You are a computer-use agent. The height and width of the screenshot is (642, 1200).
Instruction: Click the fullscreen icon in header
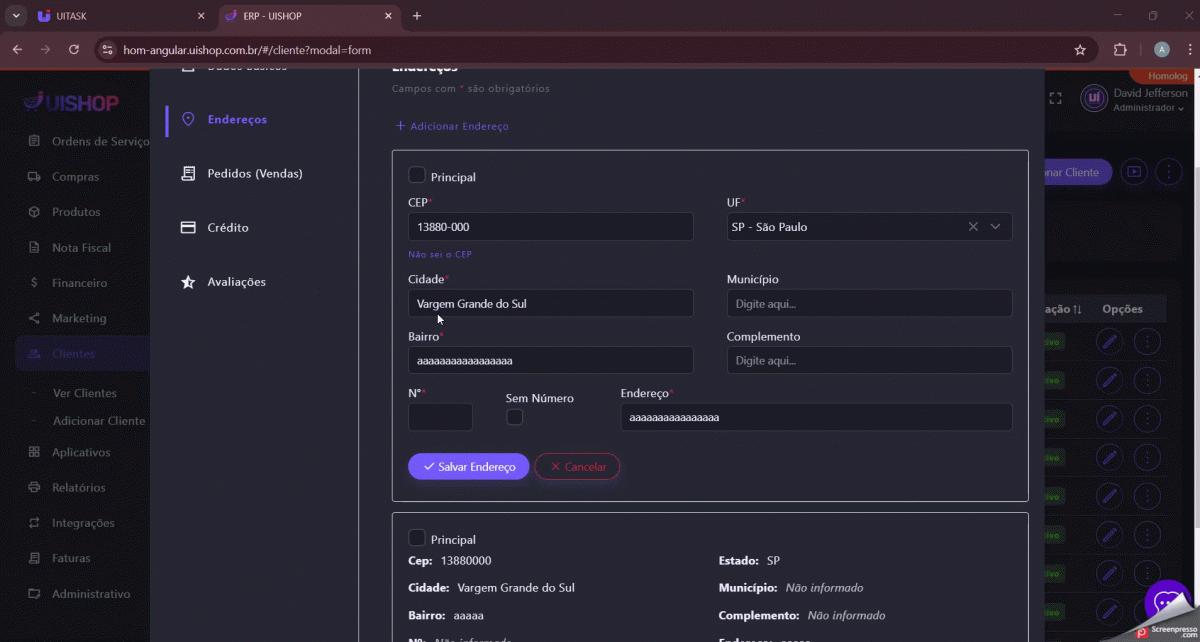1055,98
